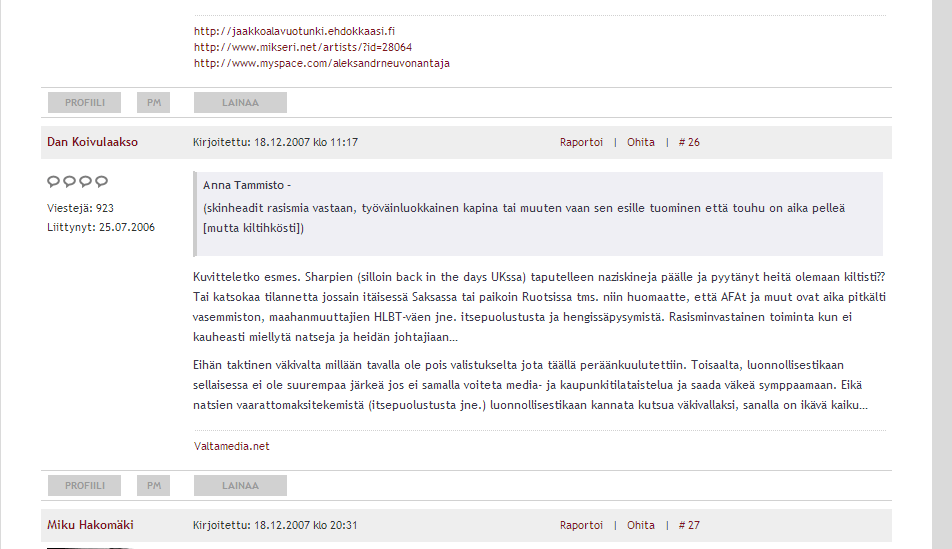Image resolution: width=952 pixels, height=549 pixels.
Task: Report post #26 with Raportoi
Action: click(581, 142)
